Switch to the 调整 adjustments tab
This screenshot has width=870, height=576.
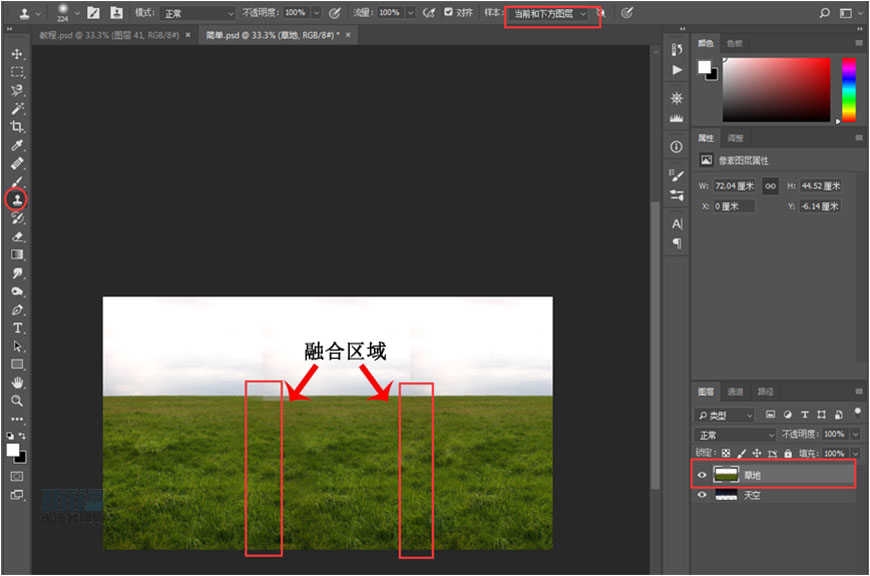pos(735,138)
